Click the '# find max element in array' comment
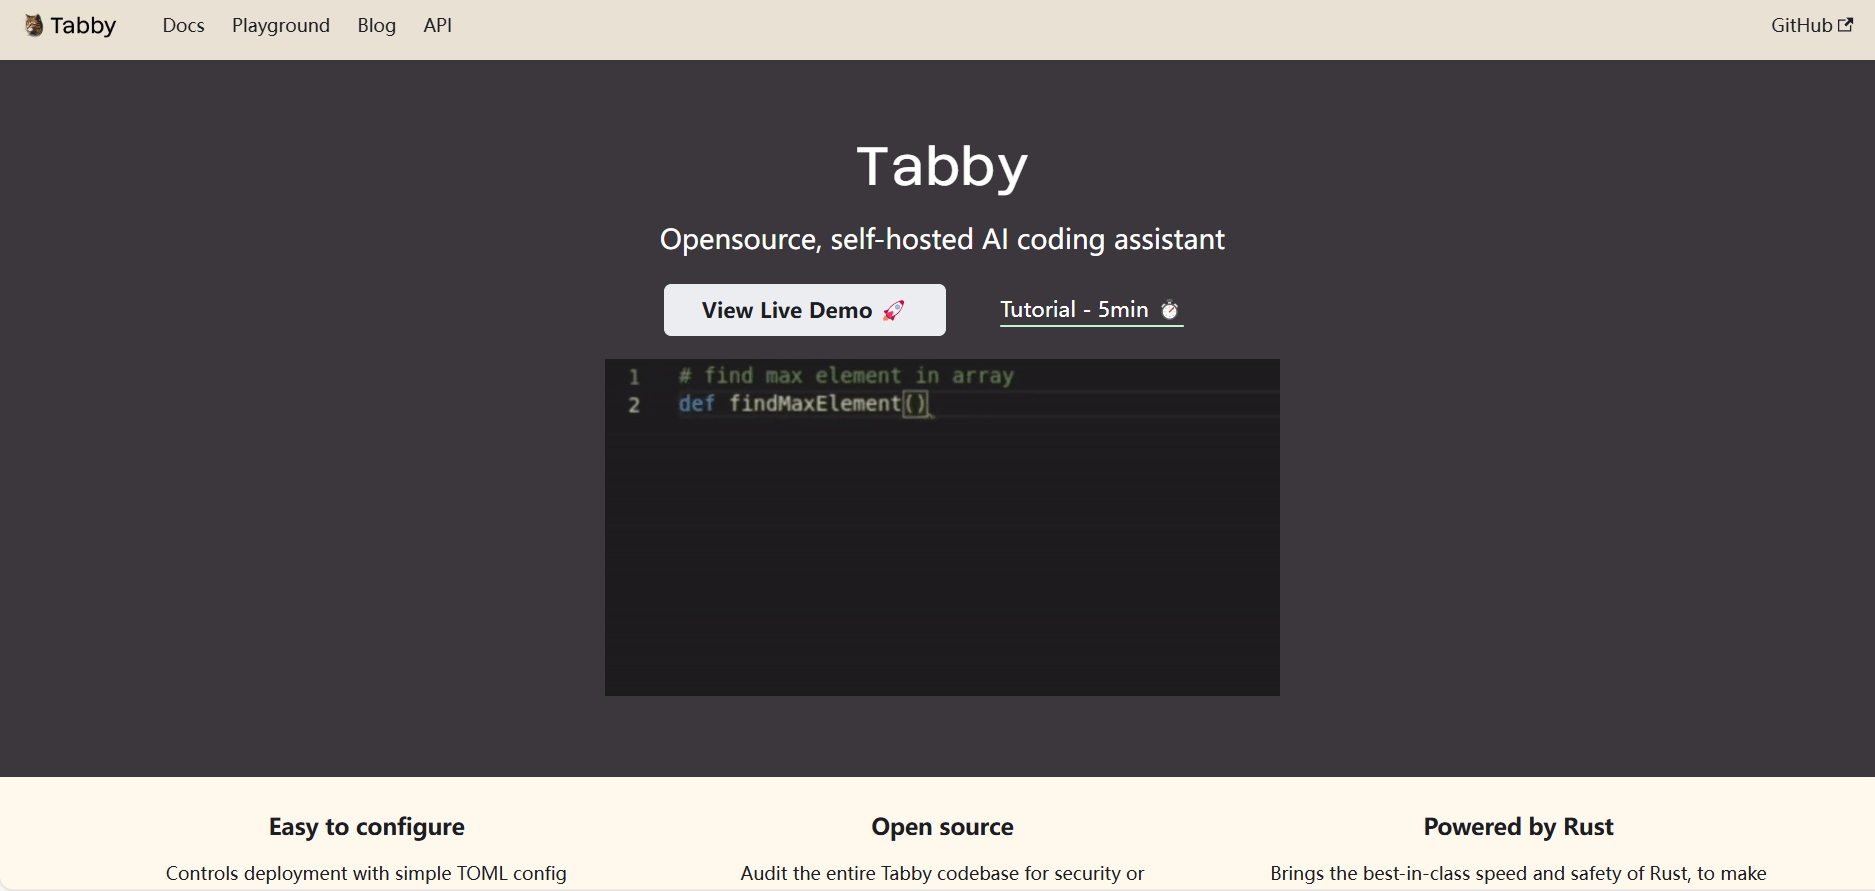Screen dimensions: 1875x891 coord(846,376)
